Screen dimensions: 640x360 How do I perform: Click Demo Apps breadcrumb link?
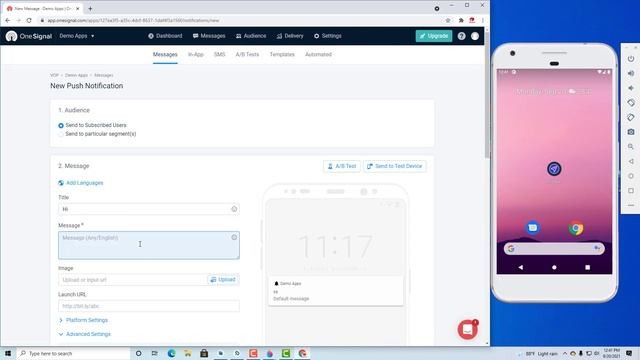pyautogui.click(x=76, y=75)
